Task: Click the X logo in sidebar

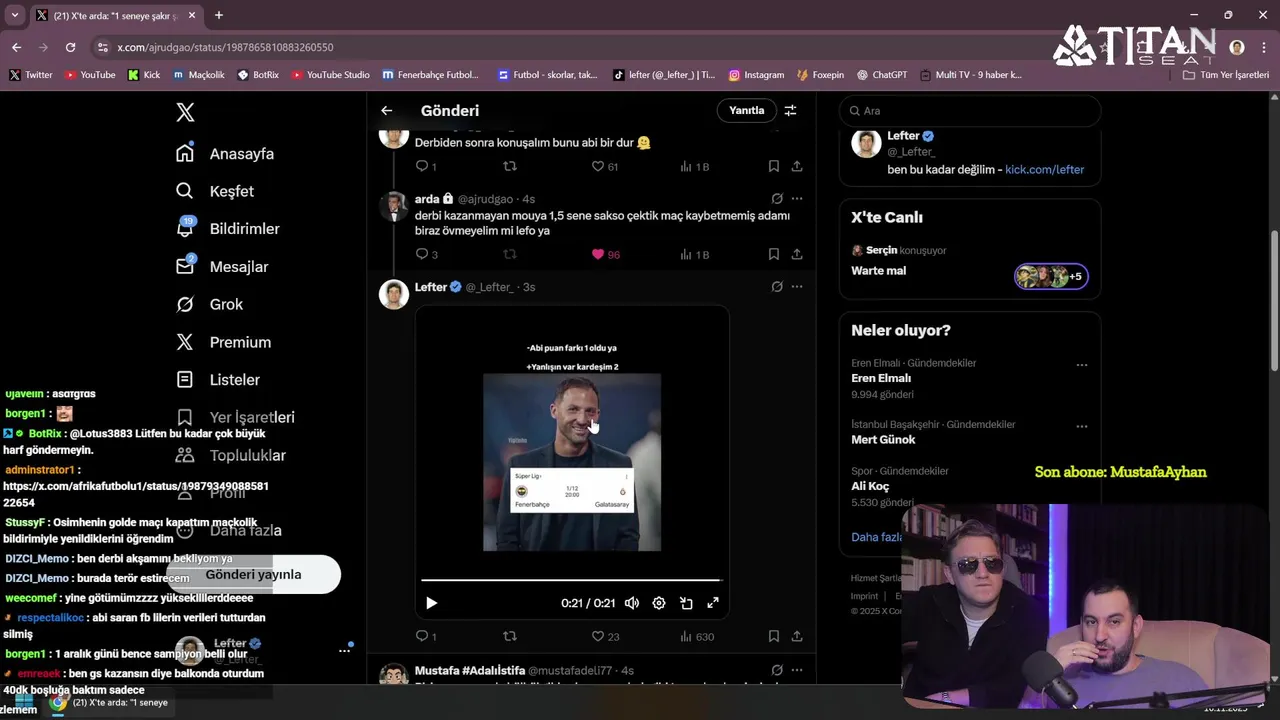Action: pyautogui.click(x=185, y=112)
